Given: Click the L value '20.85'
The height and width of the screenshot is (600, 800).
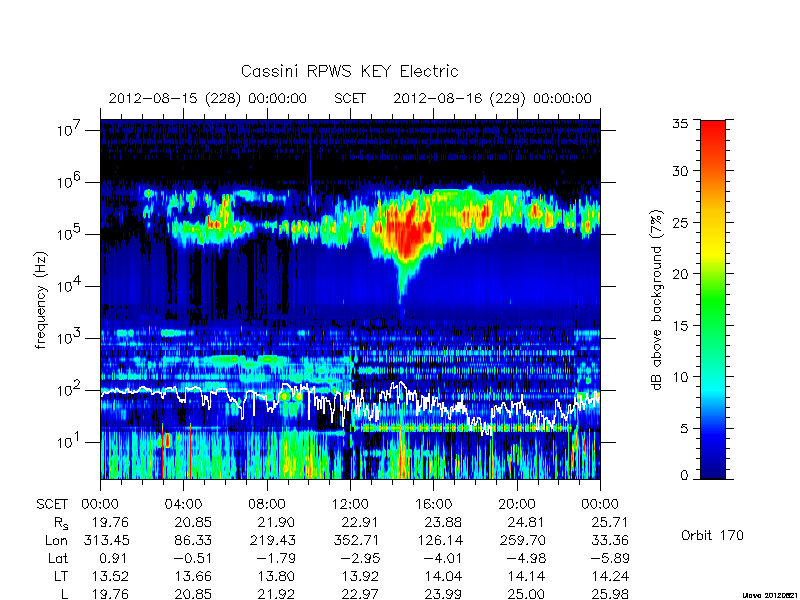Looking at the screenshot, I should (x=193, y=594).
